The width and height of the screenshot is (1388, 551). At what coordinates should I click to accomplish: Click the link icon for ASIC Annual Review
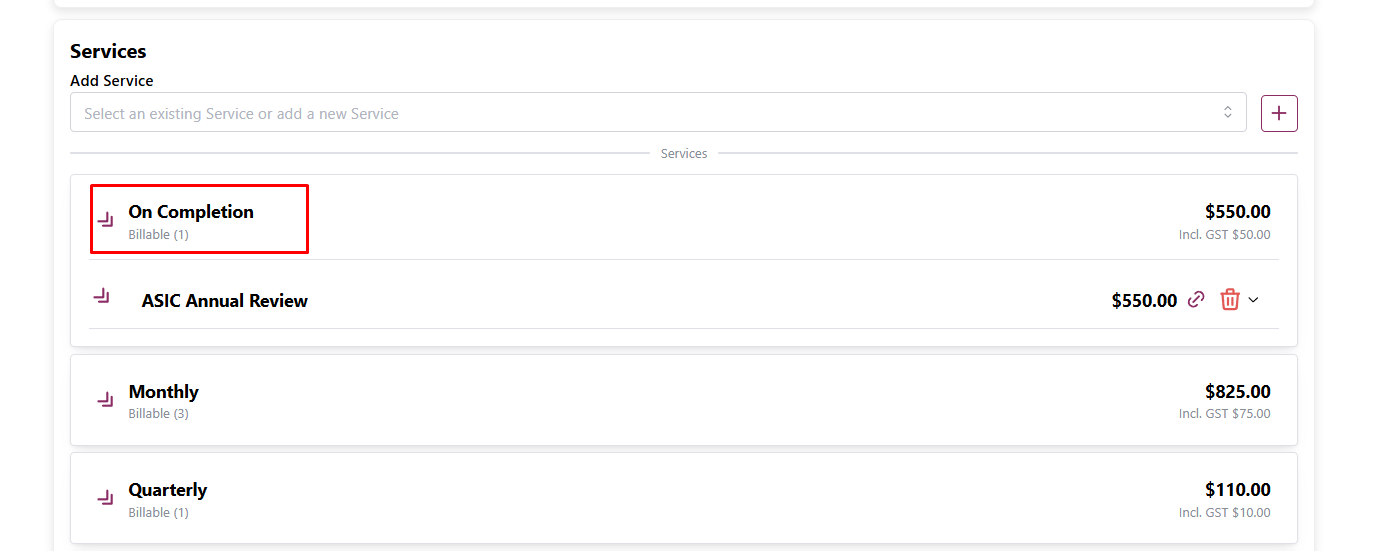(x=1196, y=299)
